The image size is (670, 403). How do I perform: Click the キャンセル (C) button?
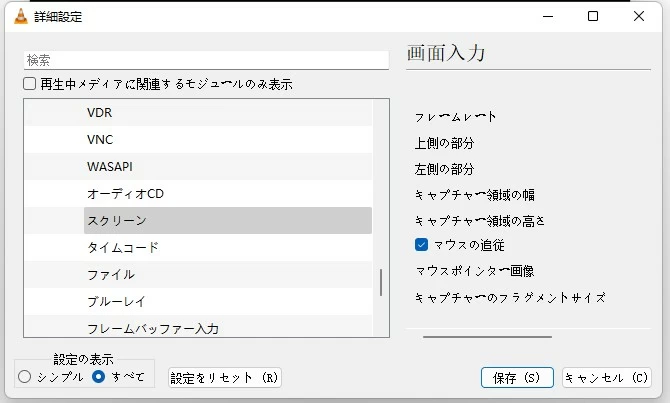606,377
